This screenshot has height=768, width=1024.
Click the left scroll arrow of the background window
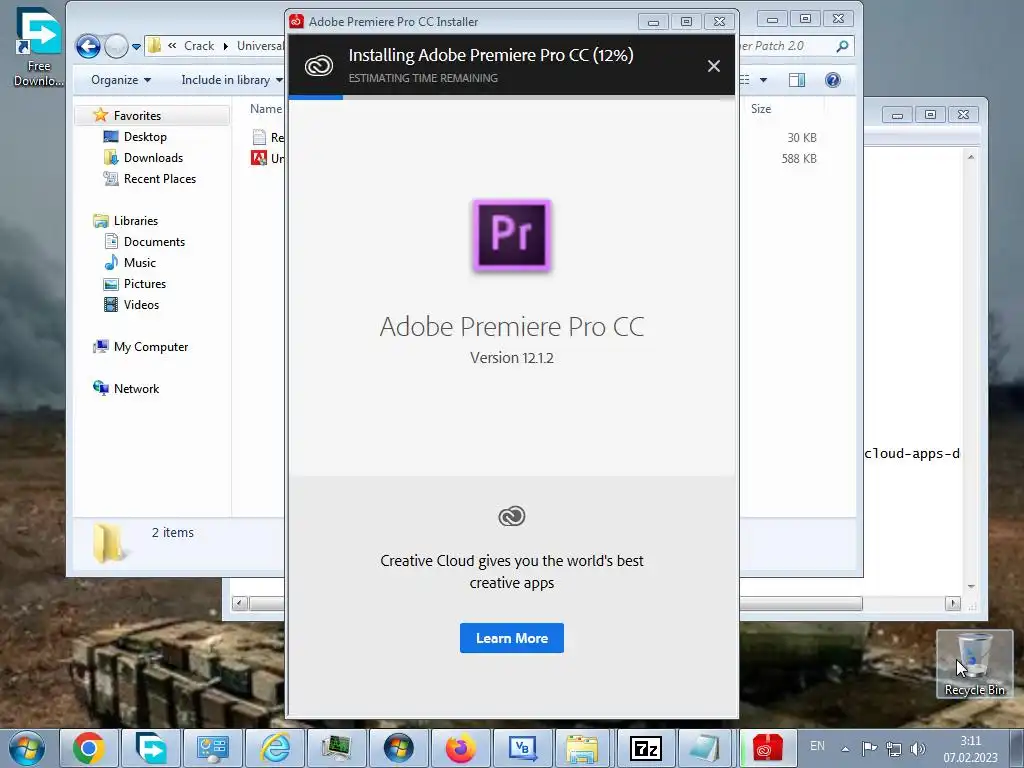239,603
